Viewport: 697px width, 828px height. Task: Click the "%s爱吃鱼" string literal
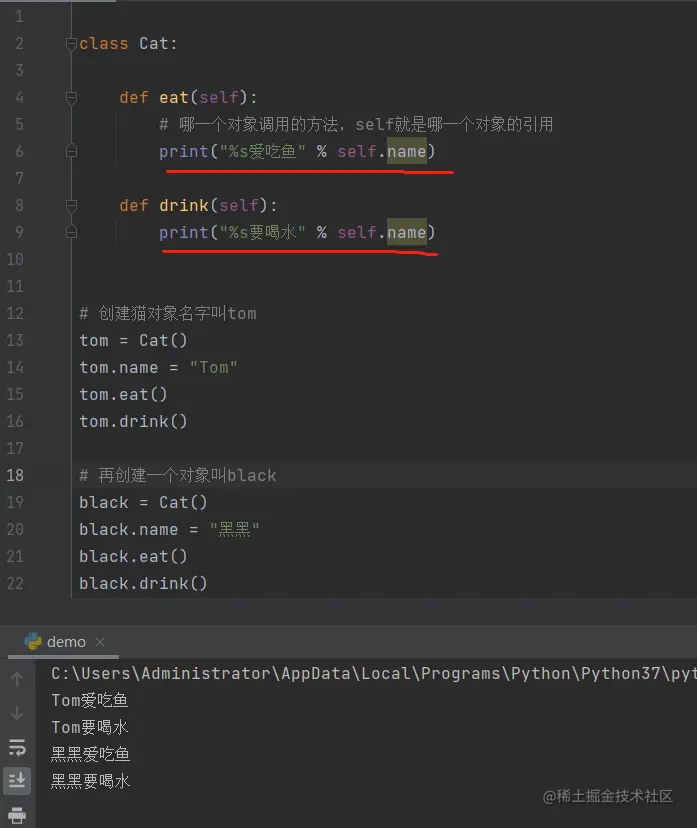[x=262, y=152]
